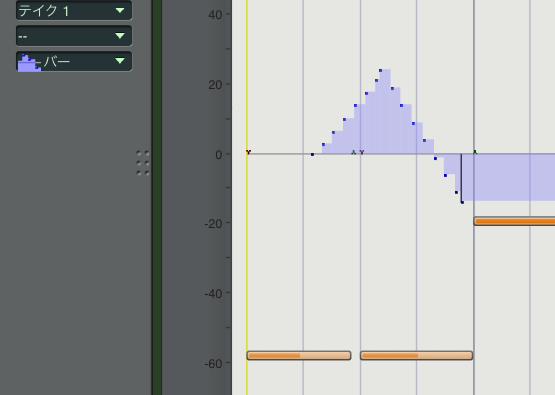Viewport: 555px width, 395px height.
Task: Open the '--' selector dropdown
Action: point(74,36)
